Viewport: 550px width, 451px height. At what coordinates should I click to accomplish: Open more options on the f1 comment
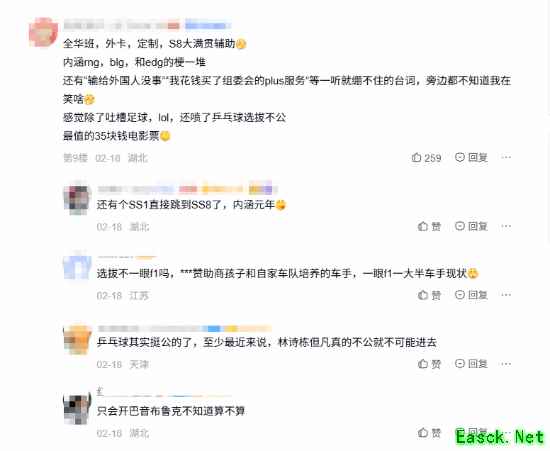click(x=506, y=295)
